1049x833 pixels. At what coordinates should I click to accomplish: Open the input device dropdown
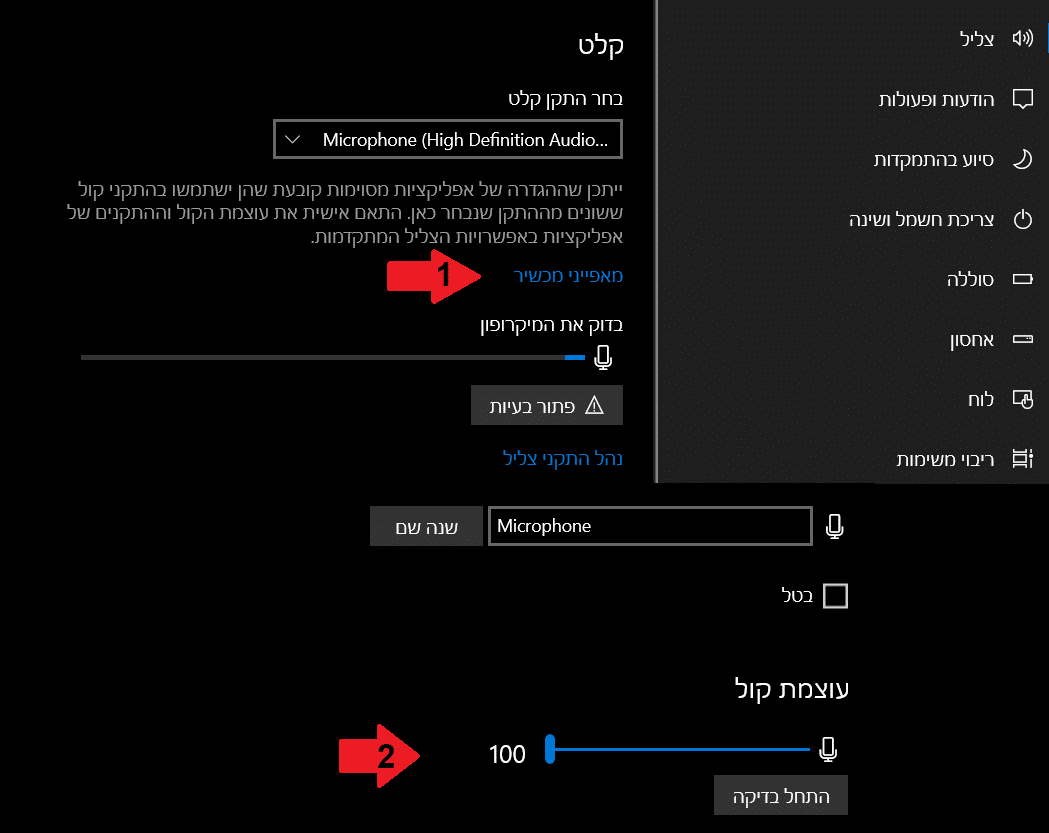point(448,140)
